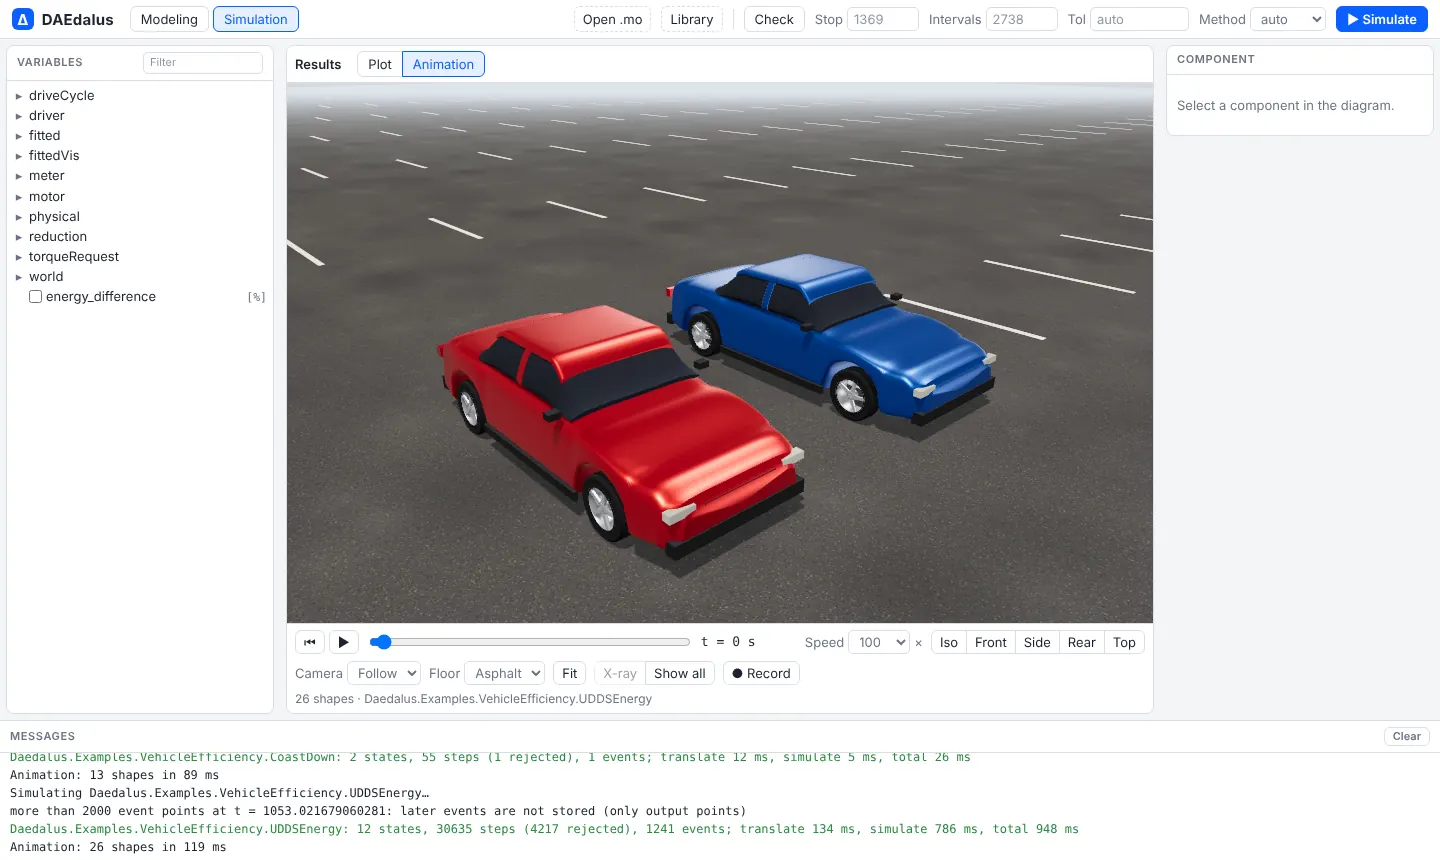Set camera to Side view
The image size is (1440, 860).
click(1037, 642)
